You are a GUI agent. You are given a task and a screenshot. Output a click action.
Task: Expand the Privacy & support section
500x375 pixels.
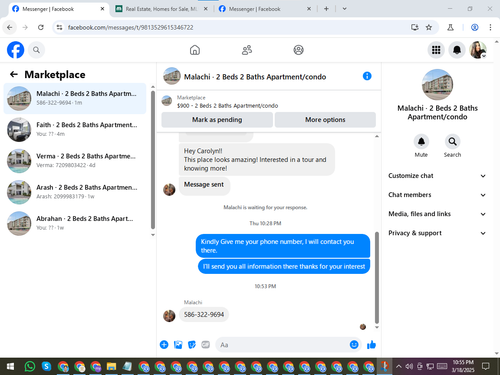click(x=437, y=233)
